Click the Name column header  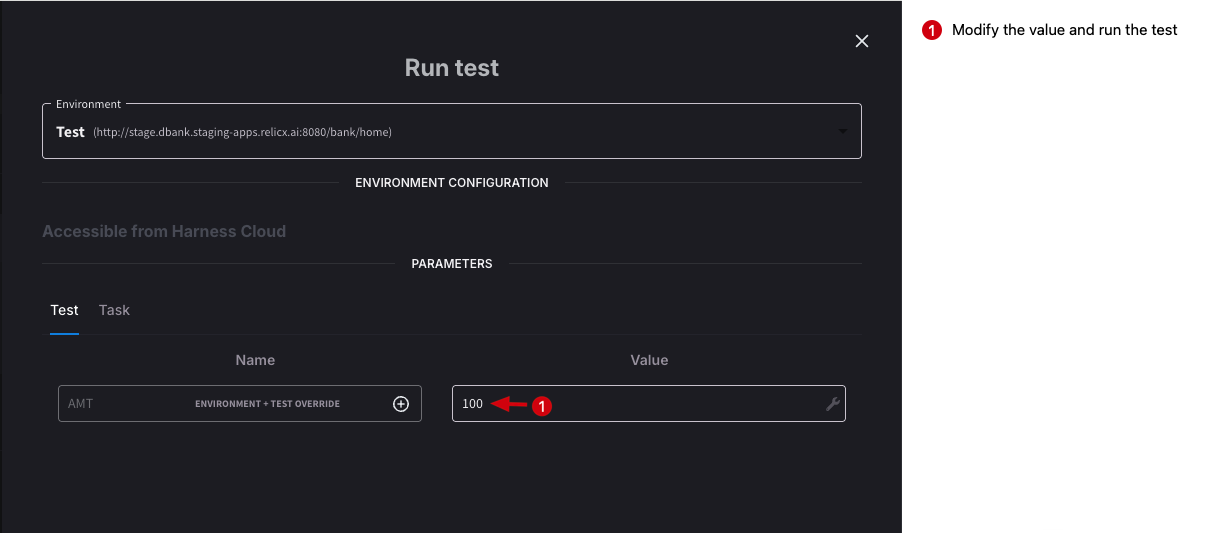pyautogui.click(x=255, y=360)
